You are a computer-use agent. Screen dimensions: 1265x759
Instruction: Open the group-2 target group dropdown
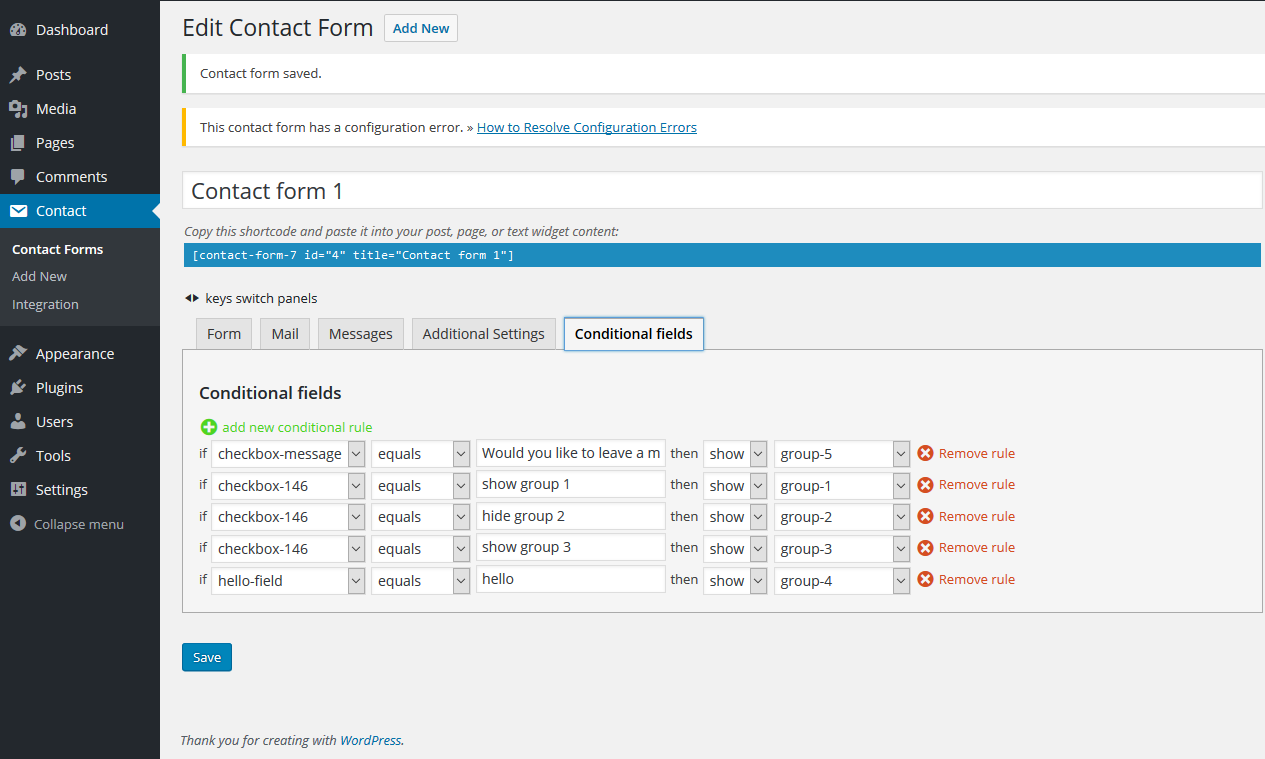(842, 517)
